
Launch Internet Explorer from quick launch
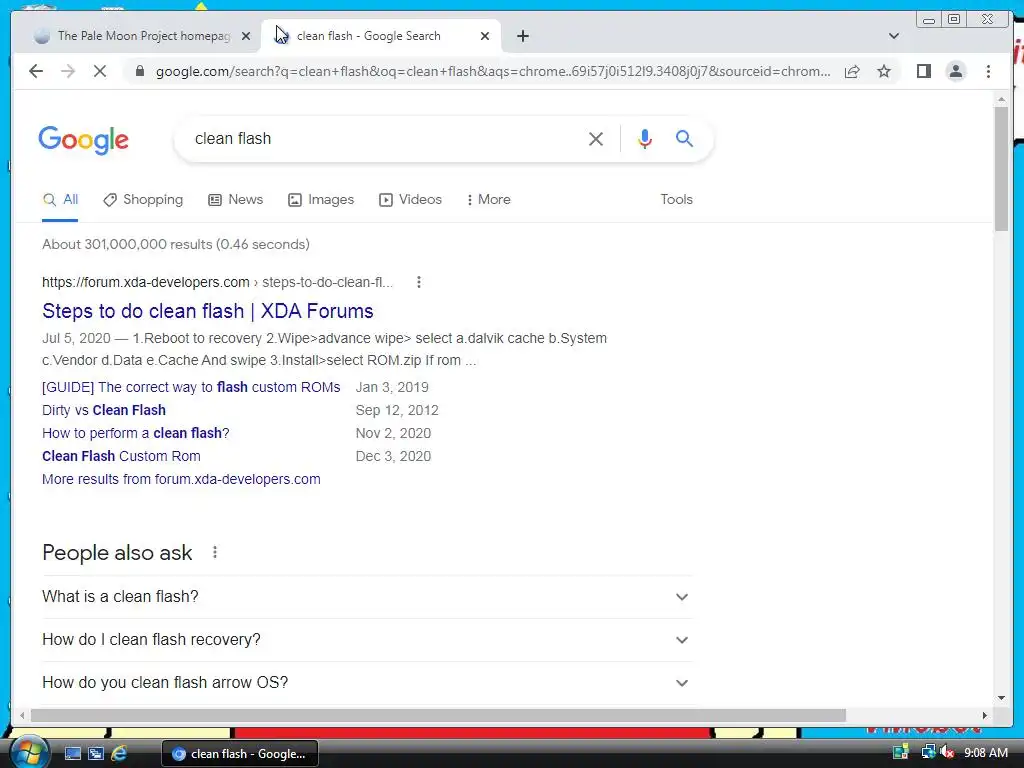tap(119, 754)
